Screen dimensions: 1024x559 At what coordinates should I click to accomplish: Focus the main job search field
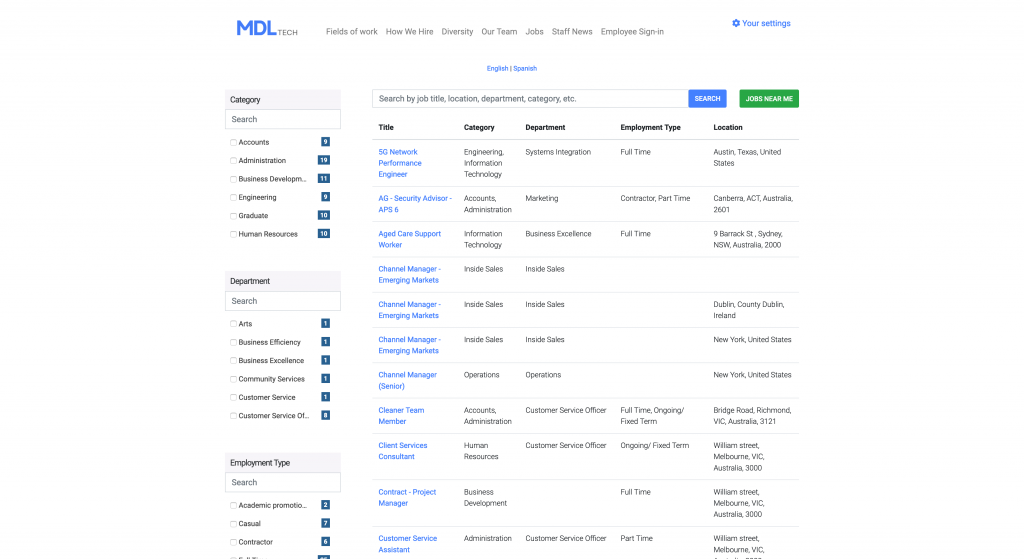(530, 99)
